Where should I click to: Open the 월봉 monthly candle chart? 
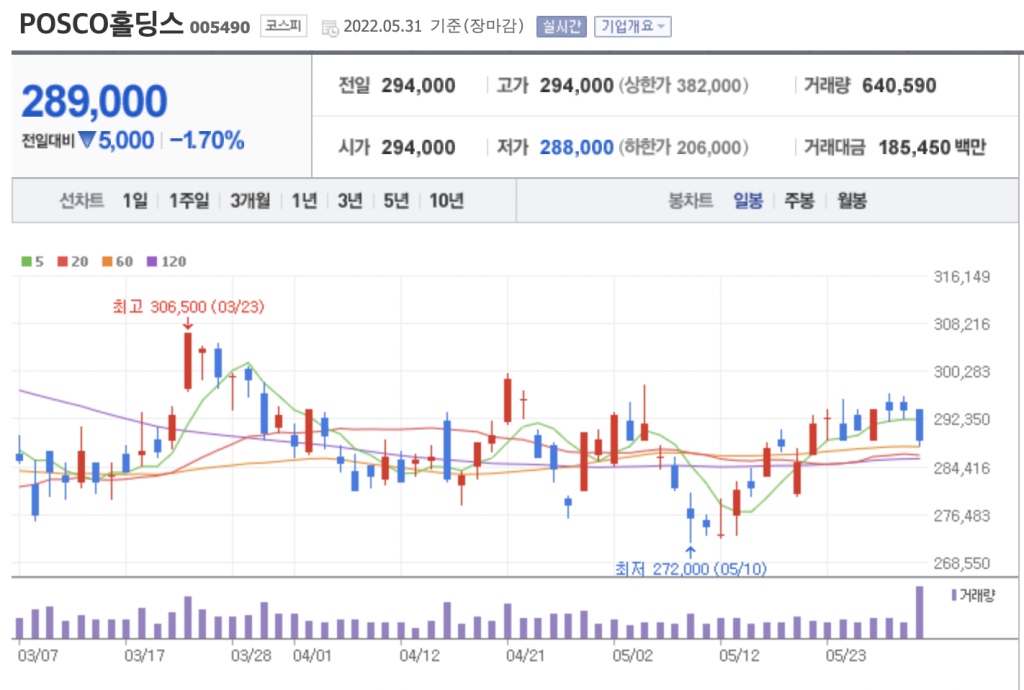(852, 201)
